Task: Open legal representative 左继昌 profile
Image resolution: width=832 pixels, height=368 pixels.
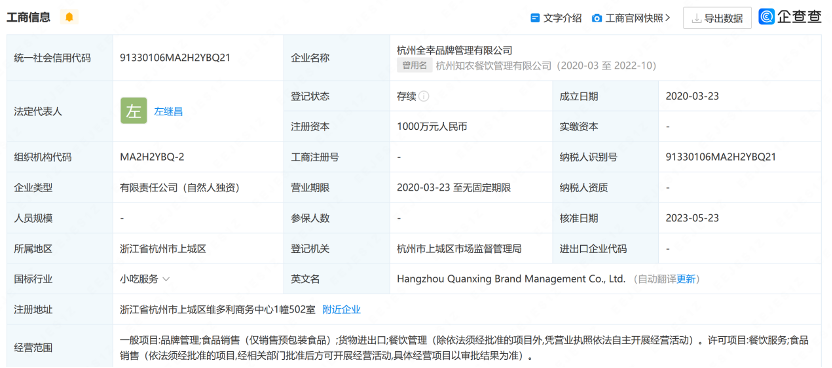Action: 168,112
